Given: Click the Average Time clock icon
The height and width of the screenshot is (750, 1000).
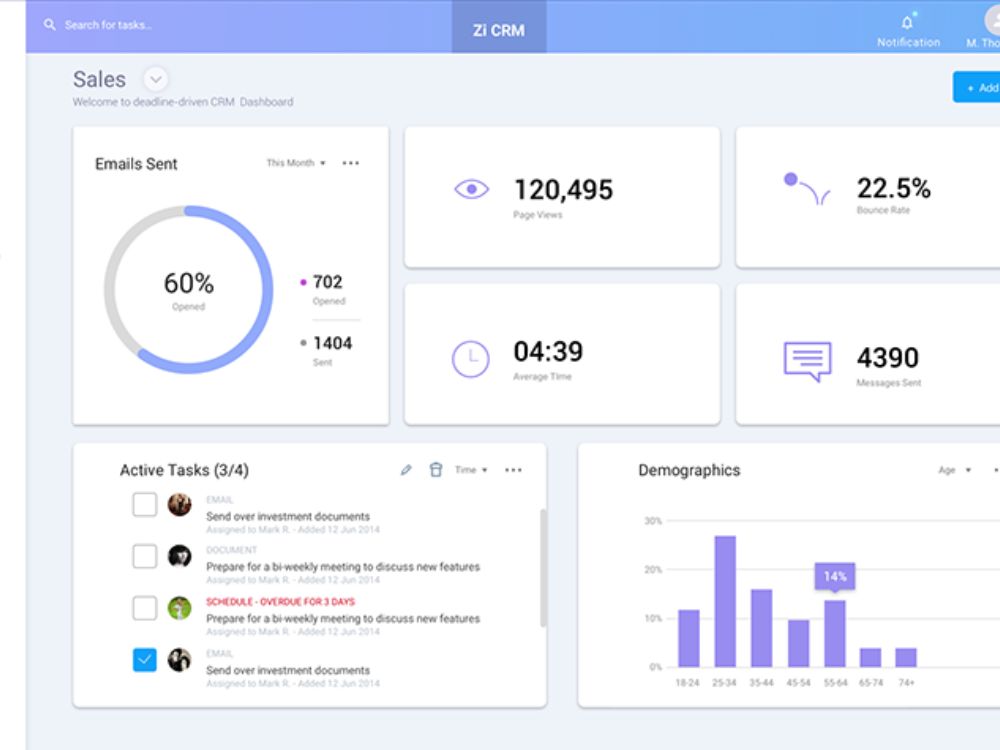Looking at the screenshot, I should [471, 359].
